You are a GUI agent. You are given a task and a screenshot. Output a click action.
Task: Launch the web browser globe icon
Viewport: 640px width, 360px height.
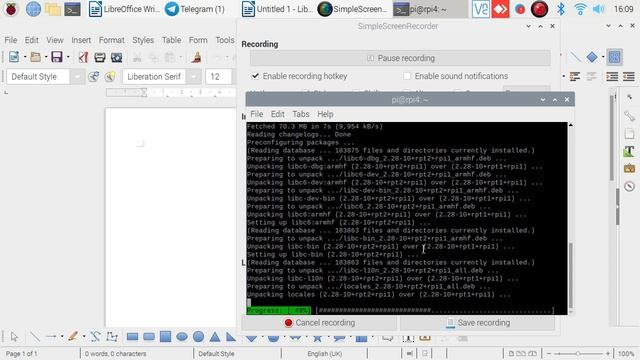point(33,9)
